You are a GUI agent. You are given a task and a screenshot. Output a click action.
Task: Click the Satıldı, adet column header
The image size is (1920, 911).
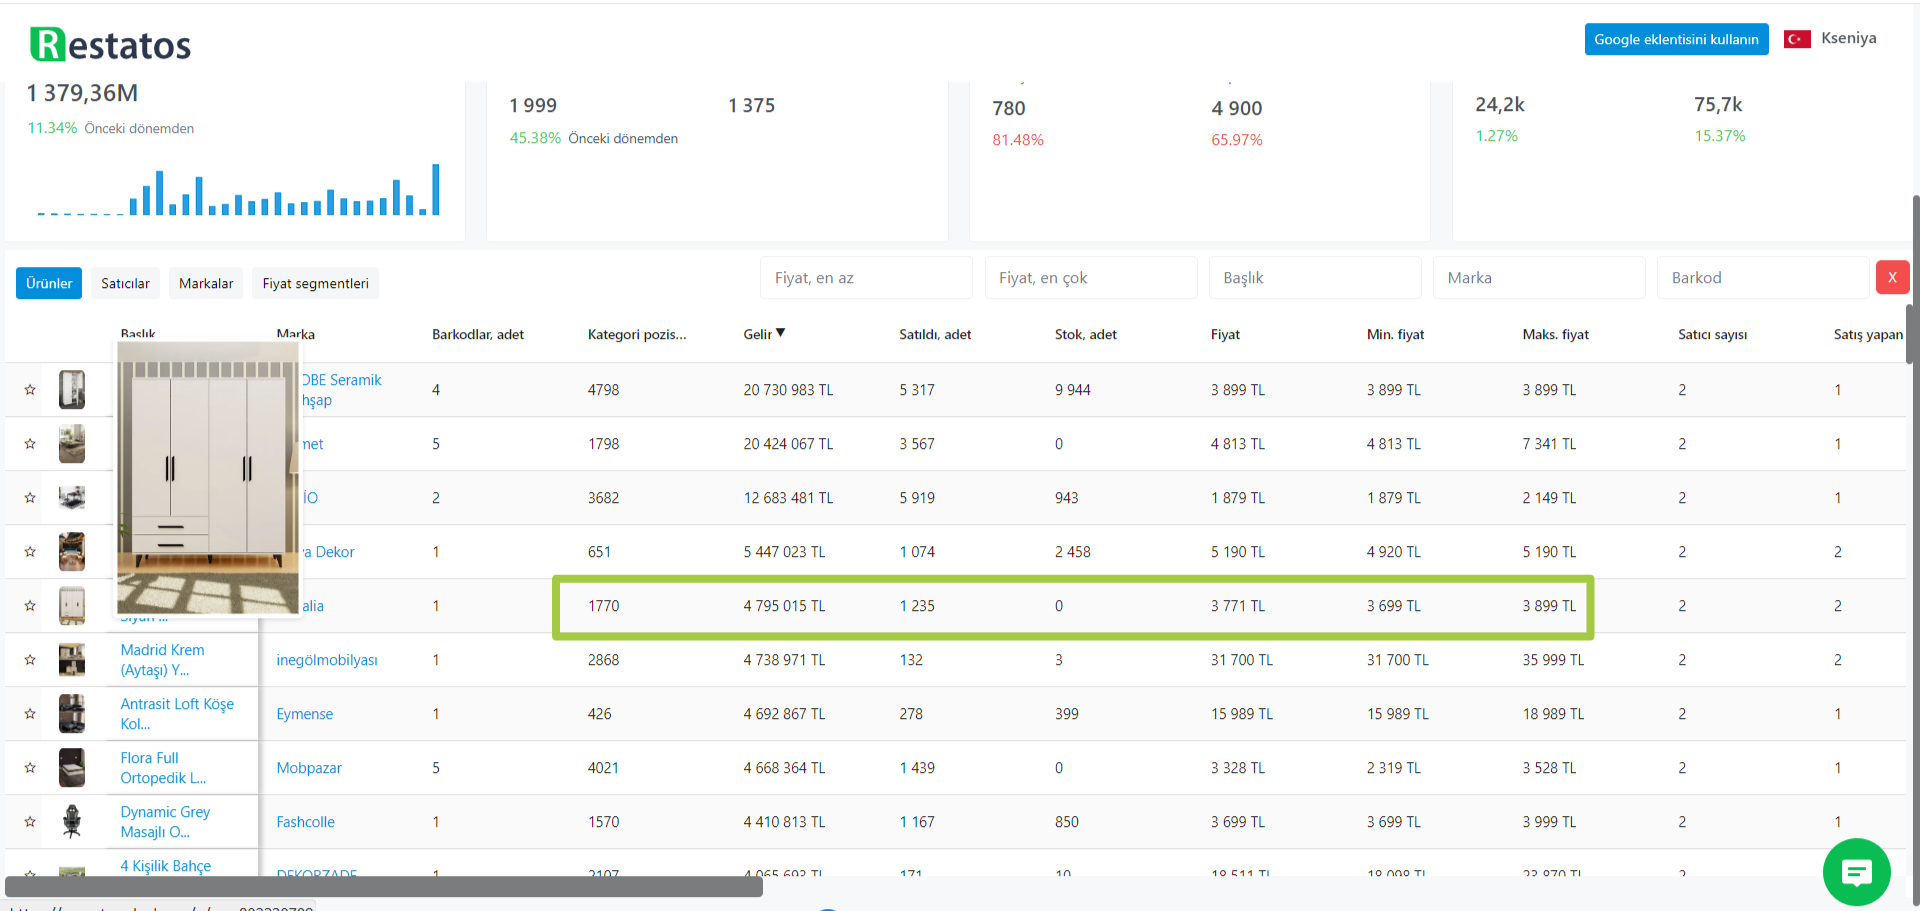[935, 334]
